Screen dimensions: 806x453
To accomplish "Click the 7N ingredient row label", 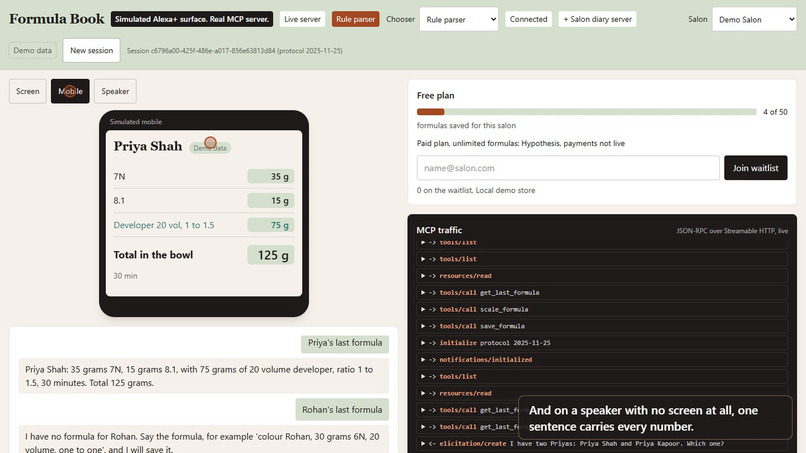I will coord(119,176).
